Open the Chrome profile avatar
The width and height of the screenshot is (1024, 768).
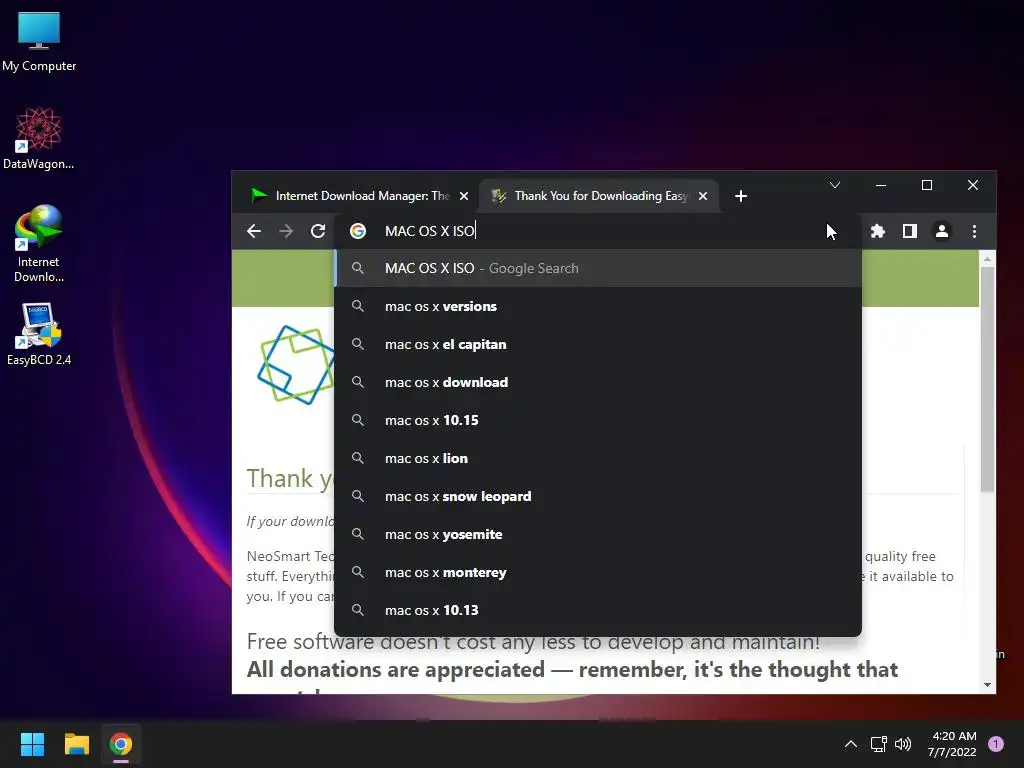click(942, 231)
